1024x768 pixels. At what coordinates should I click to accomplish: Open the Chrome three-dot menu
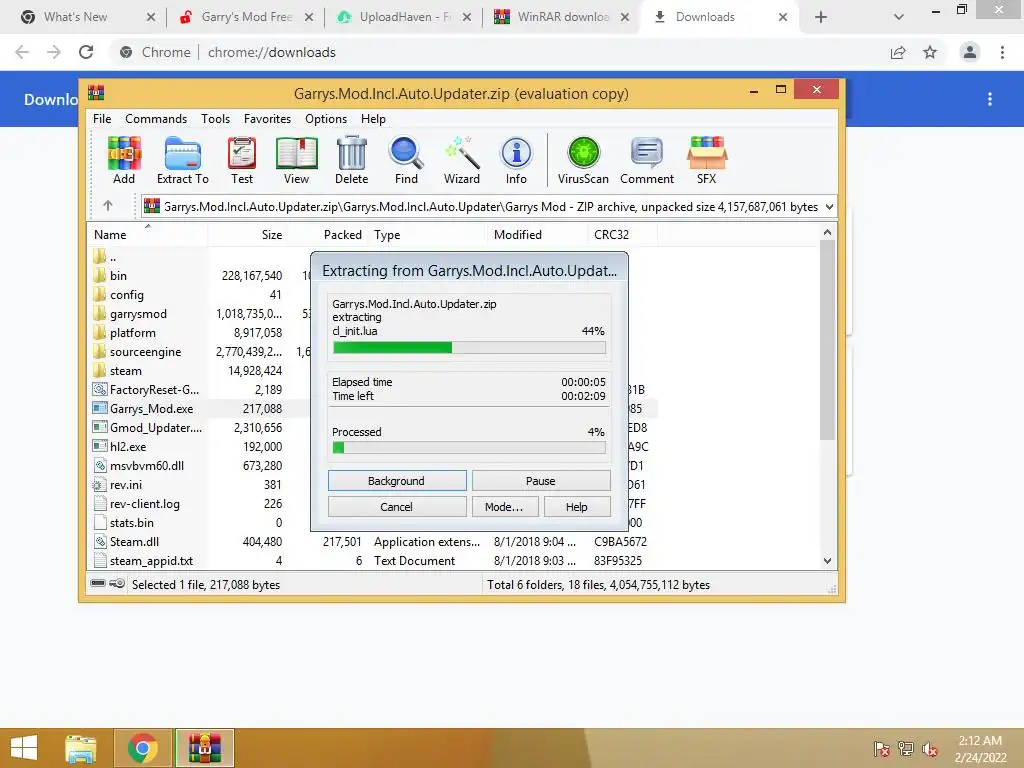(1002, 52)
